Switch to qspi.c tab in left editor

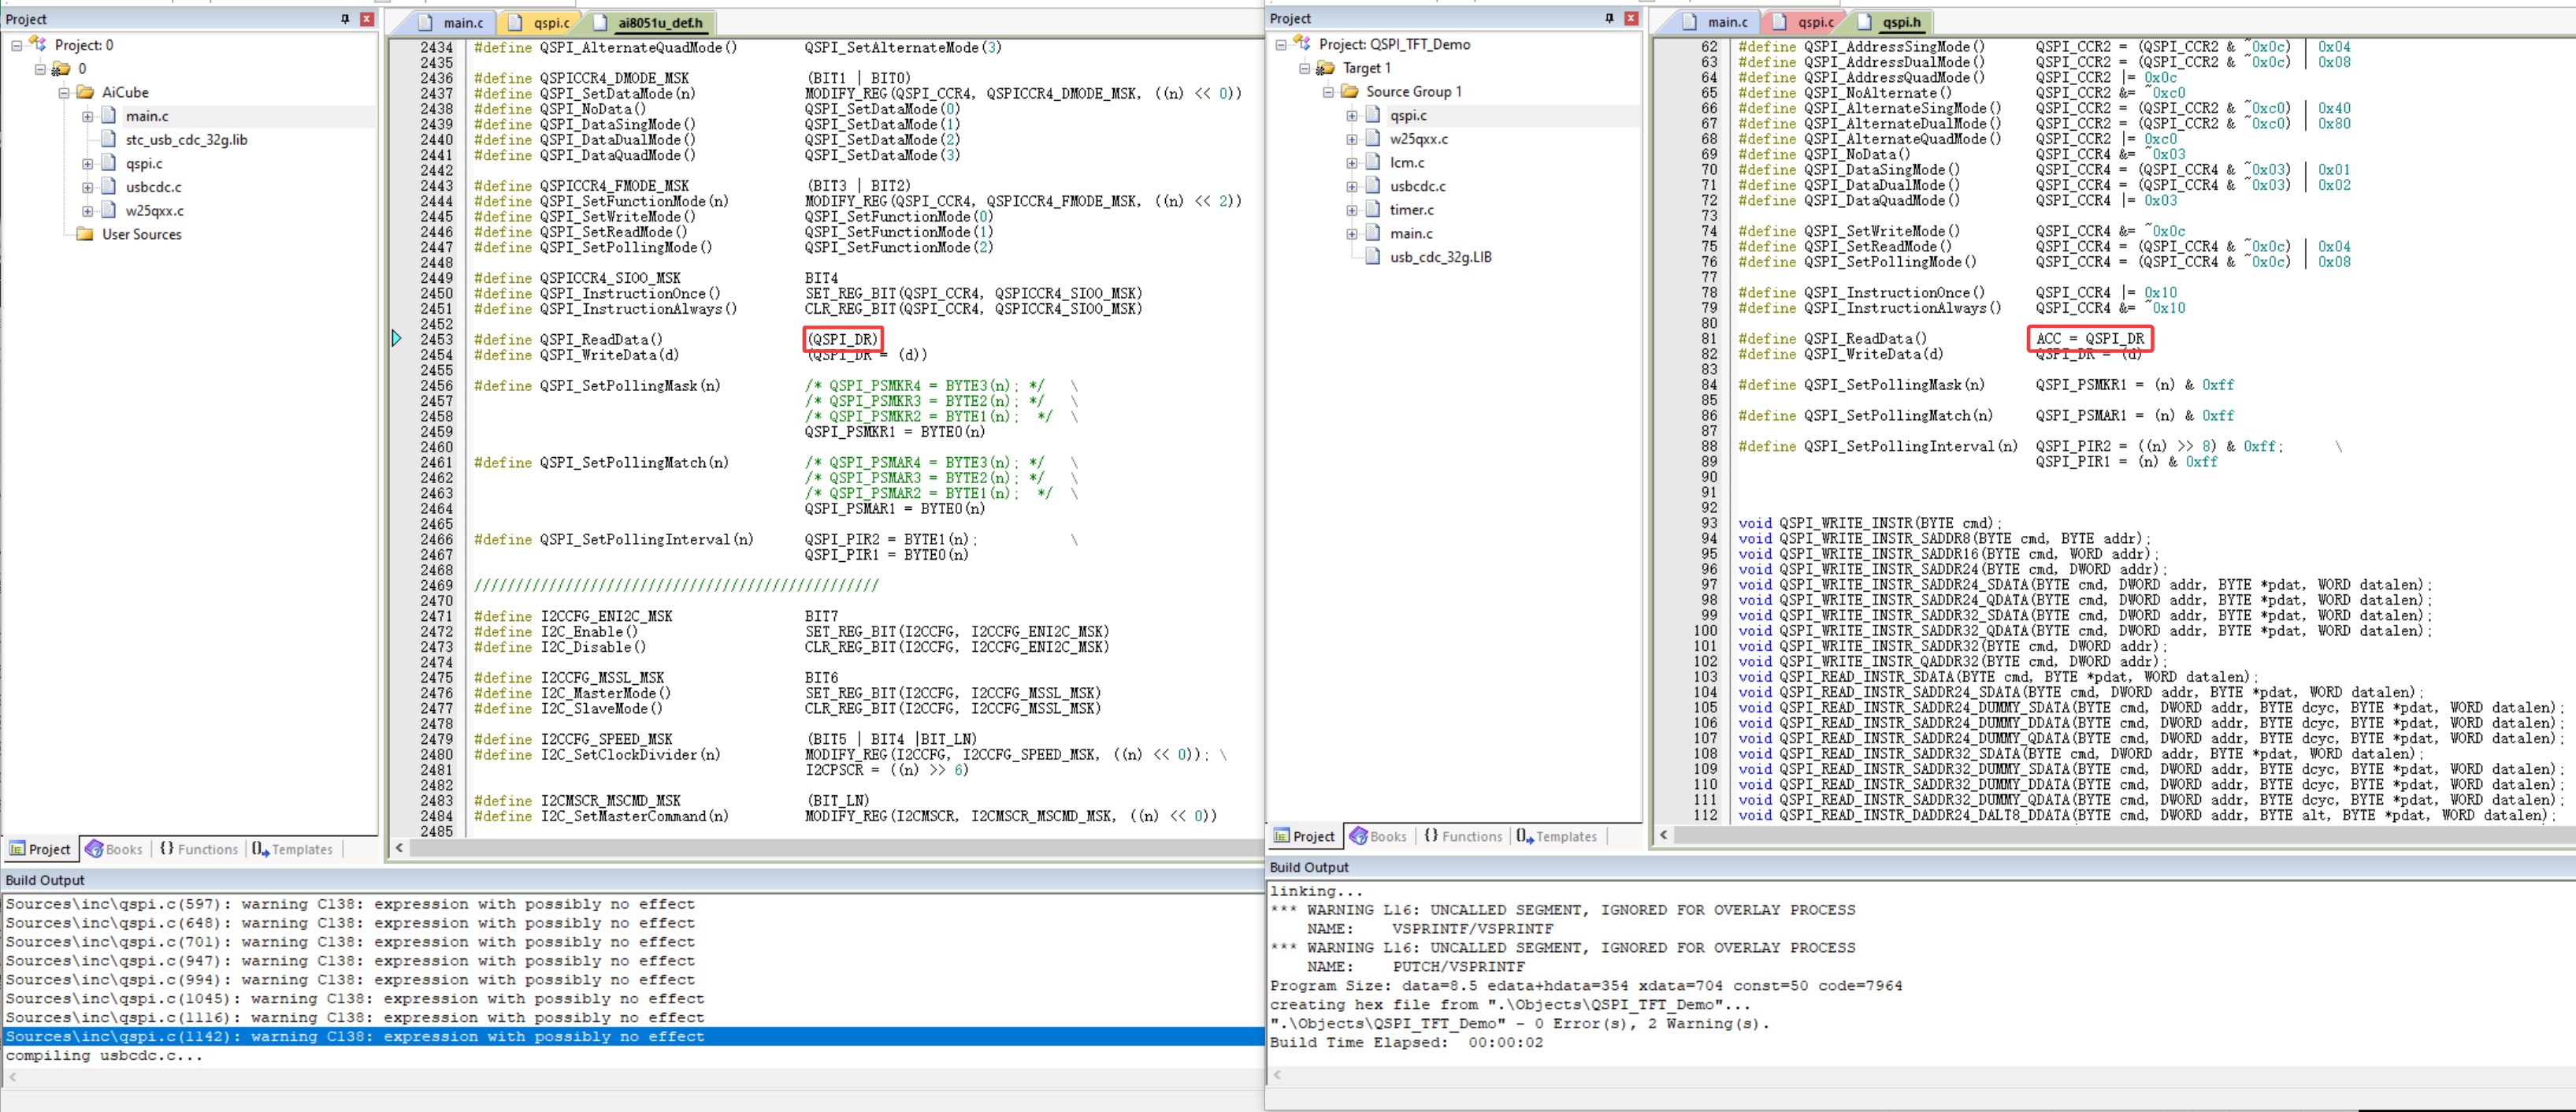539,23
